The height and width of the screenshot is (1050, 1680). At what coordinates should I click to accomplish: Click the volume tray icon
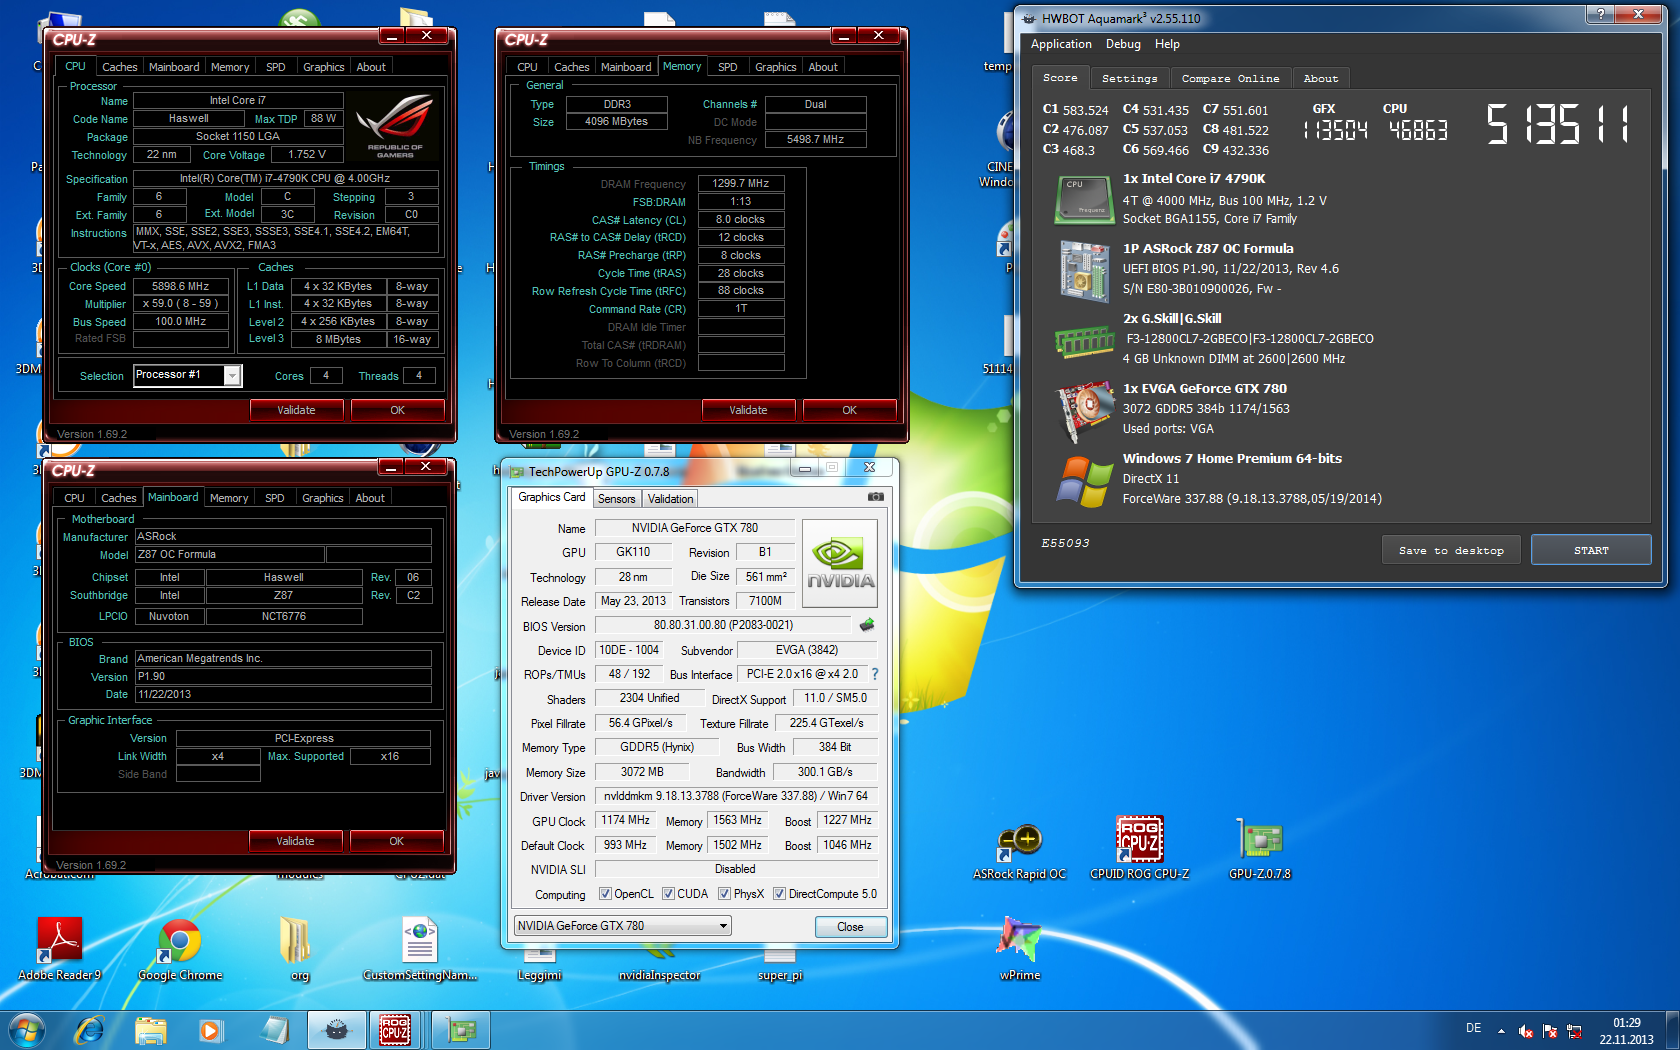1526,1031
